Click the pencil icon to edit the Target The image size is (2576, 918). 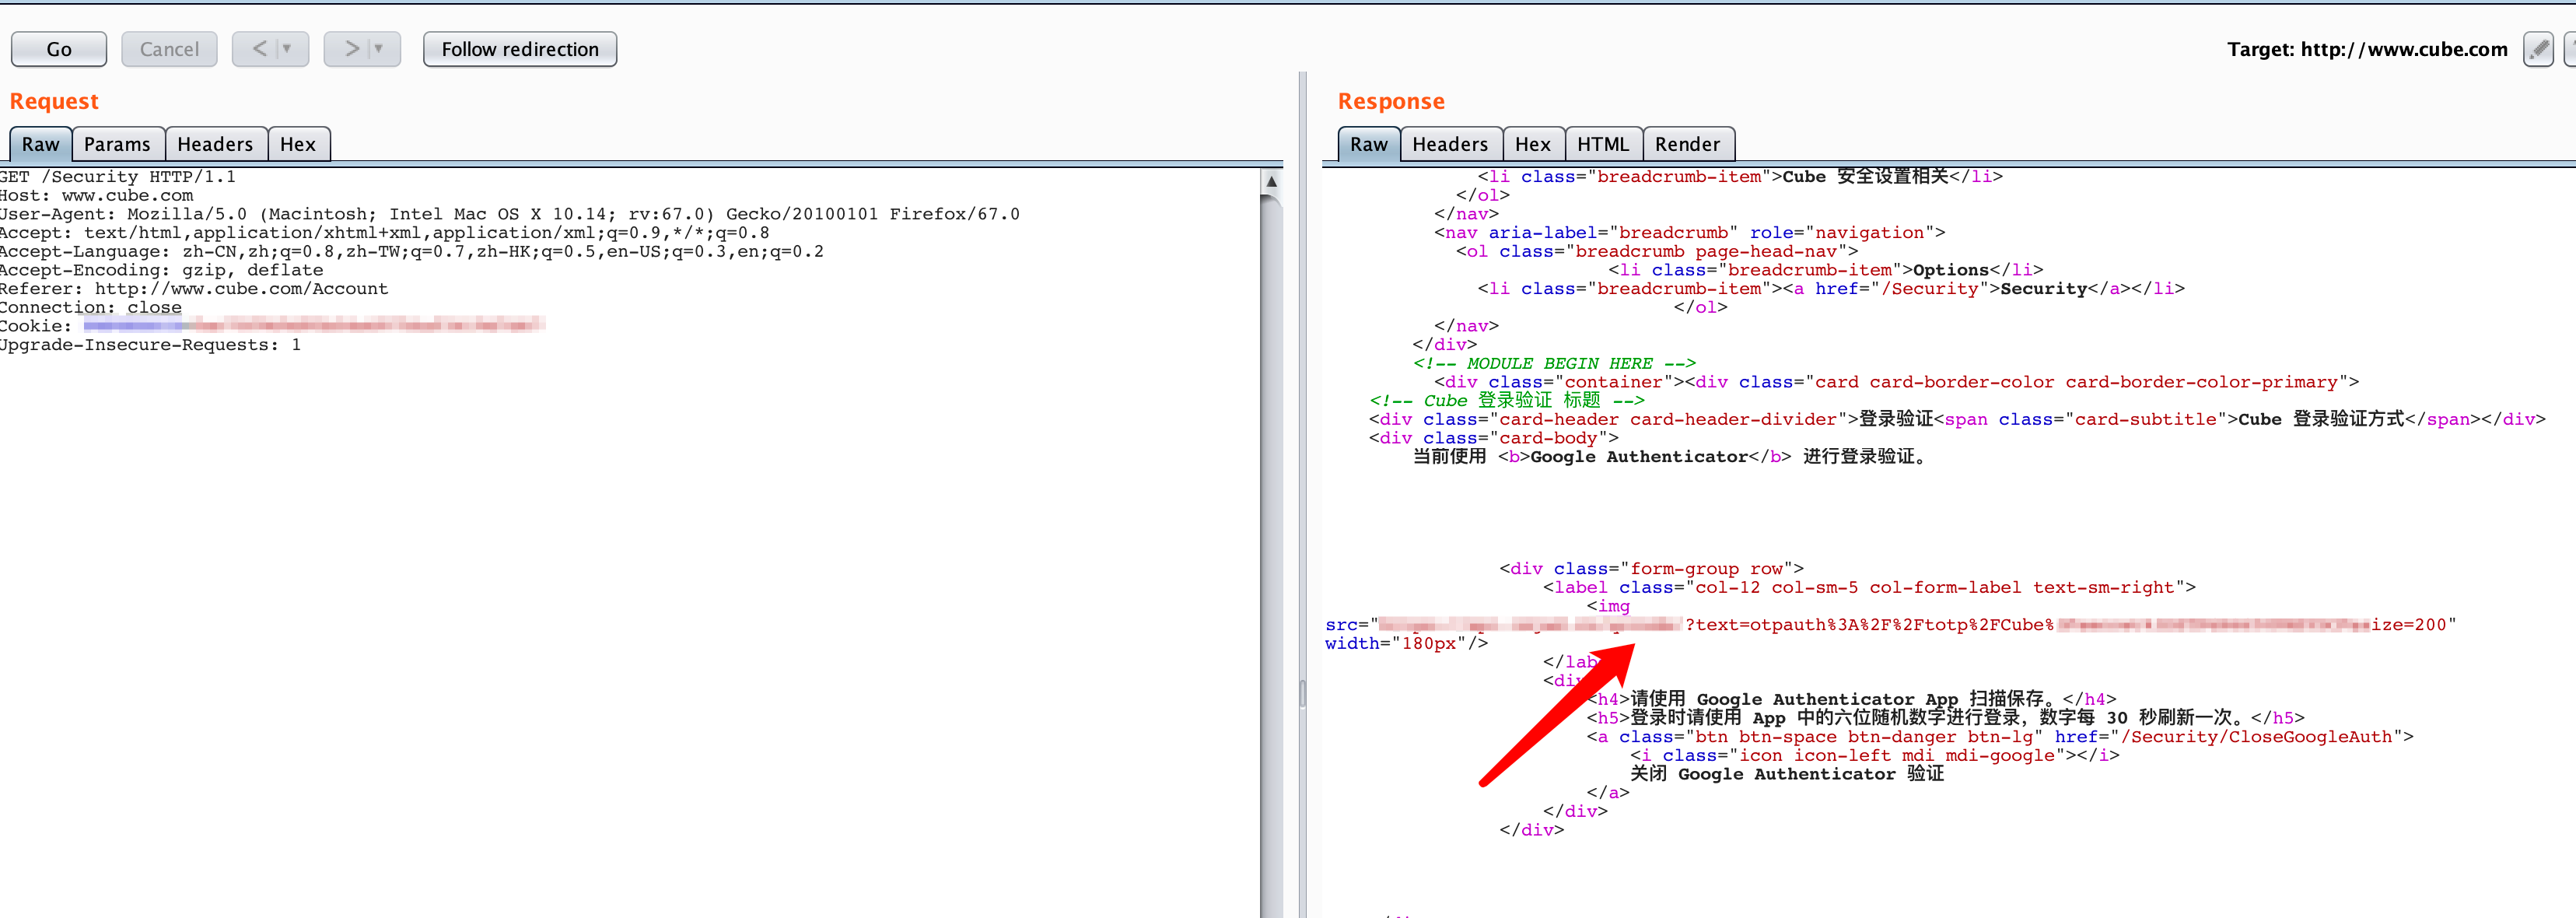[x=2537, y=48]
